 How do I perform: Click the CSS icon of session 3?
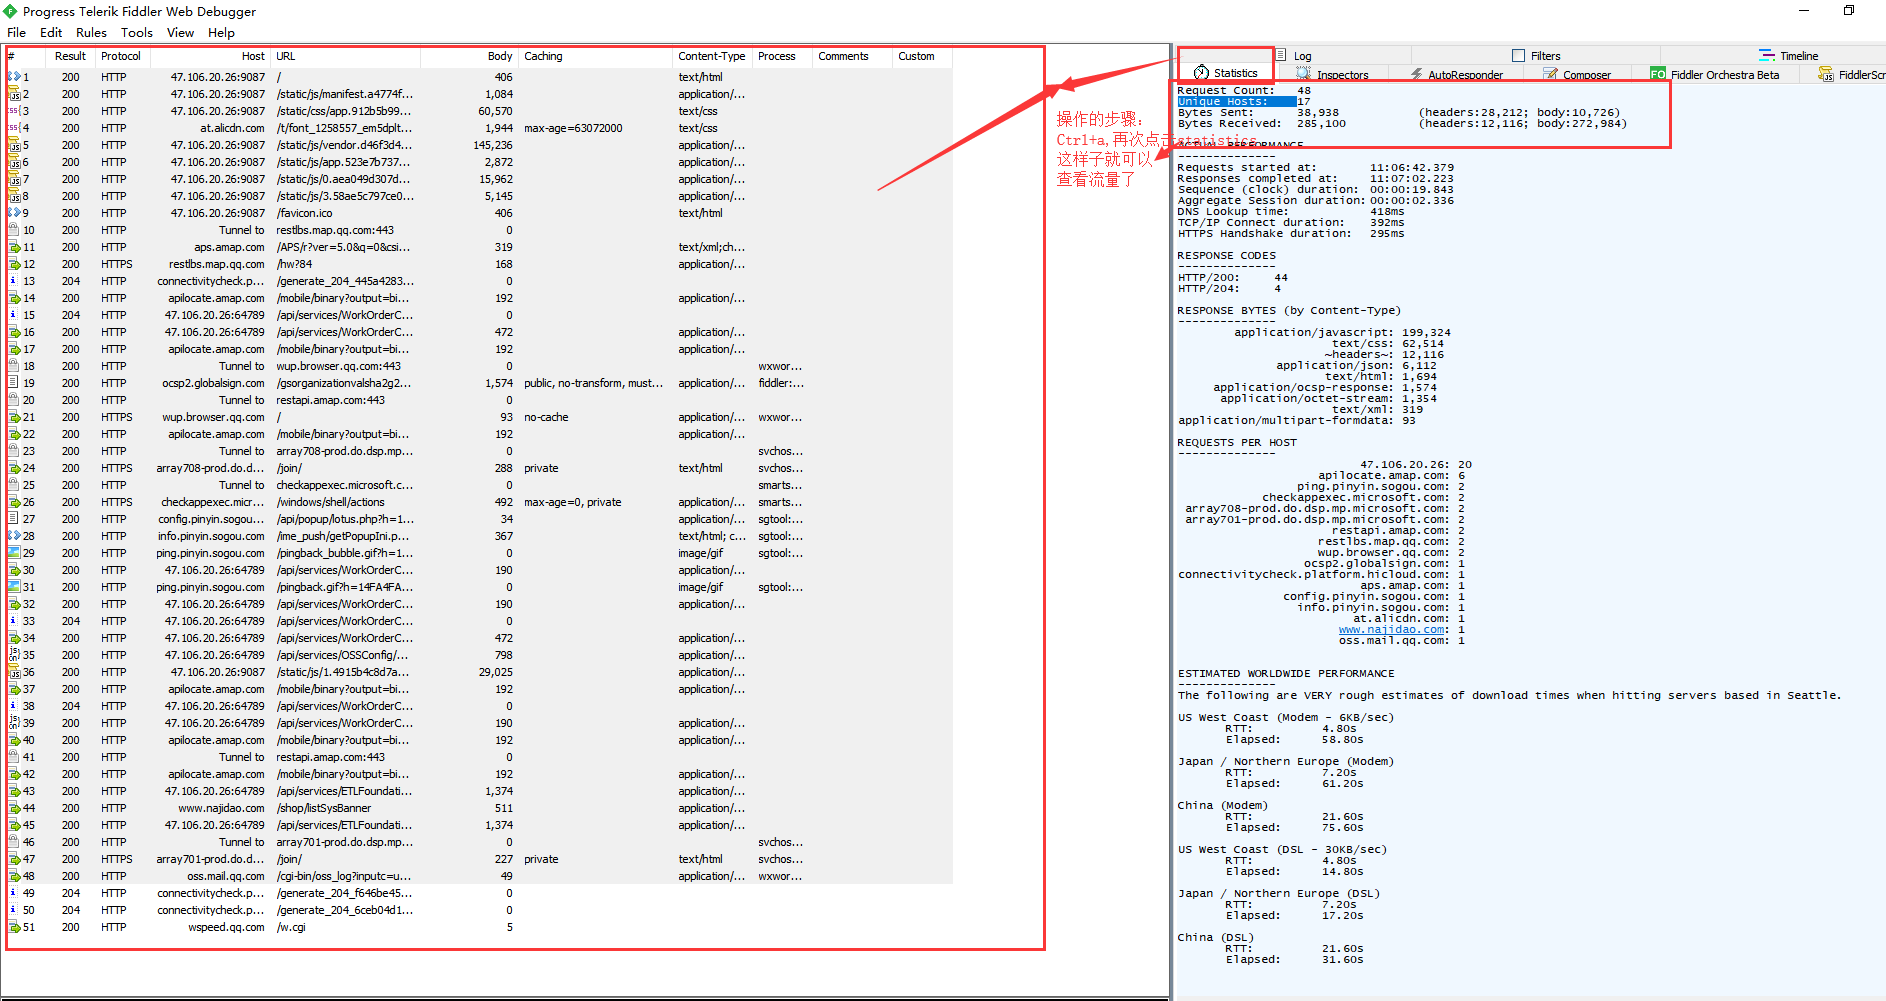point(14,111)
